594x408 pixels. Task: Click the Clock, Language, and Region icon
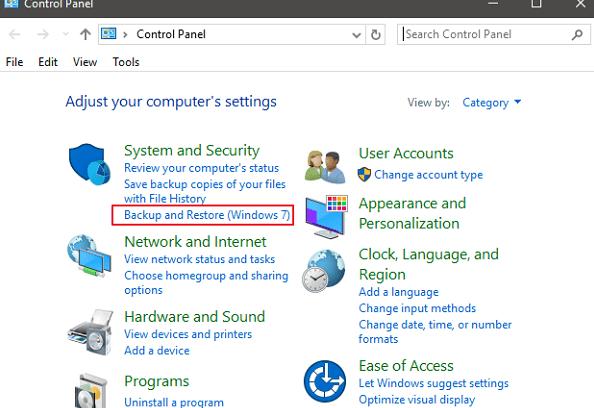(x=324, y=271)
